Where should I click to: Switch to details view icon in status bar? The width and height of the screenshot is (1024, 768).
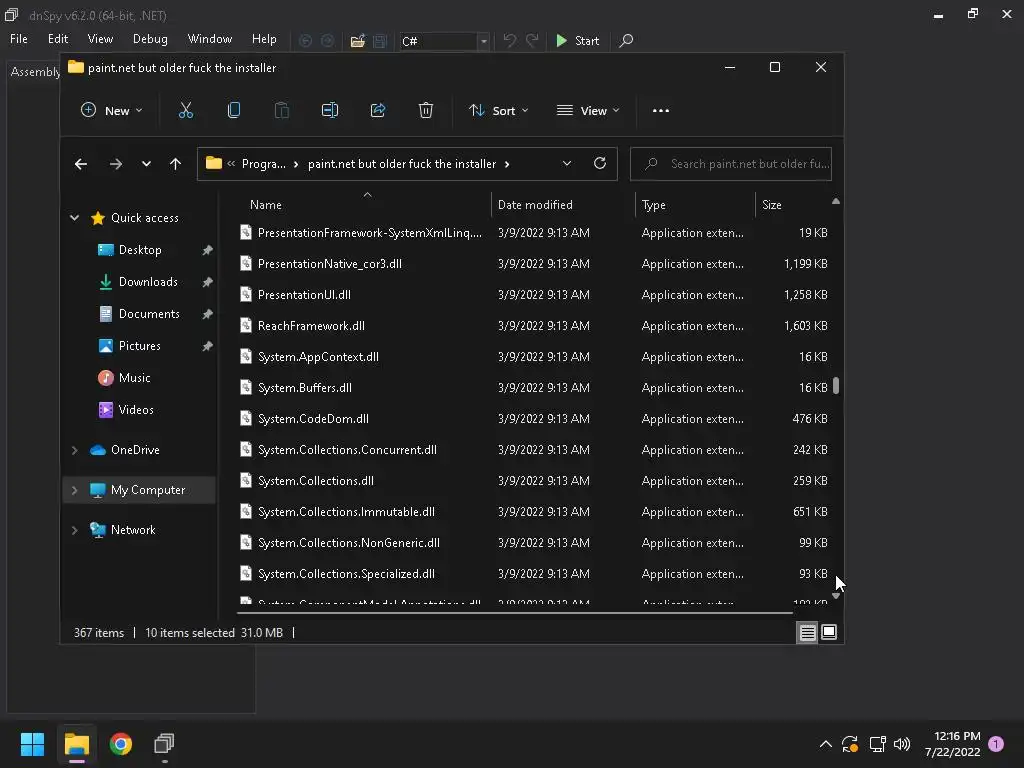(x=808, y=632)
